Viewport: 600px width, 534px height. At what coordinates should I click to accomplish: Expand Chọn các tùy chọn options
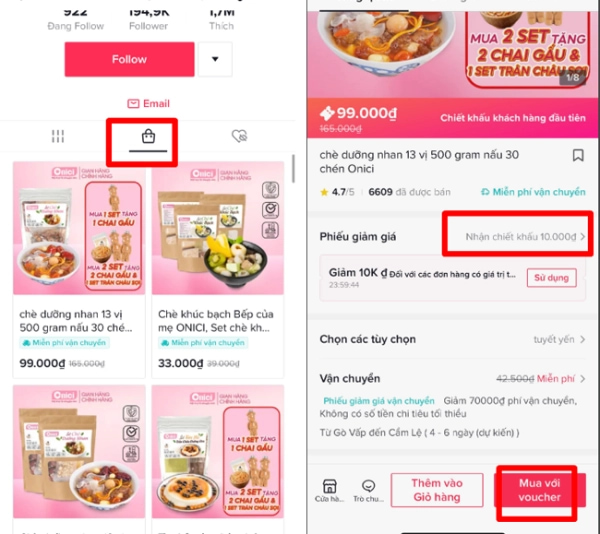[452, 339]
